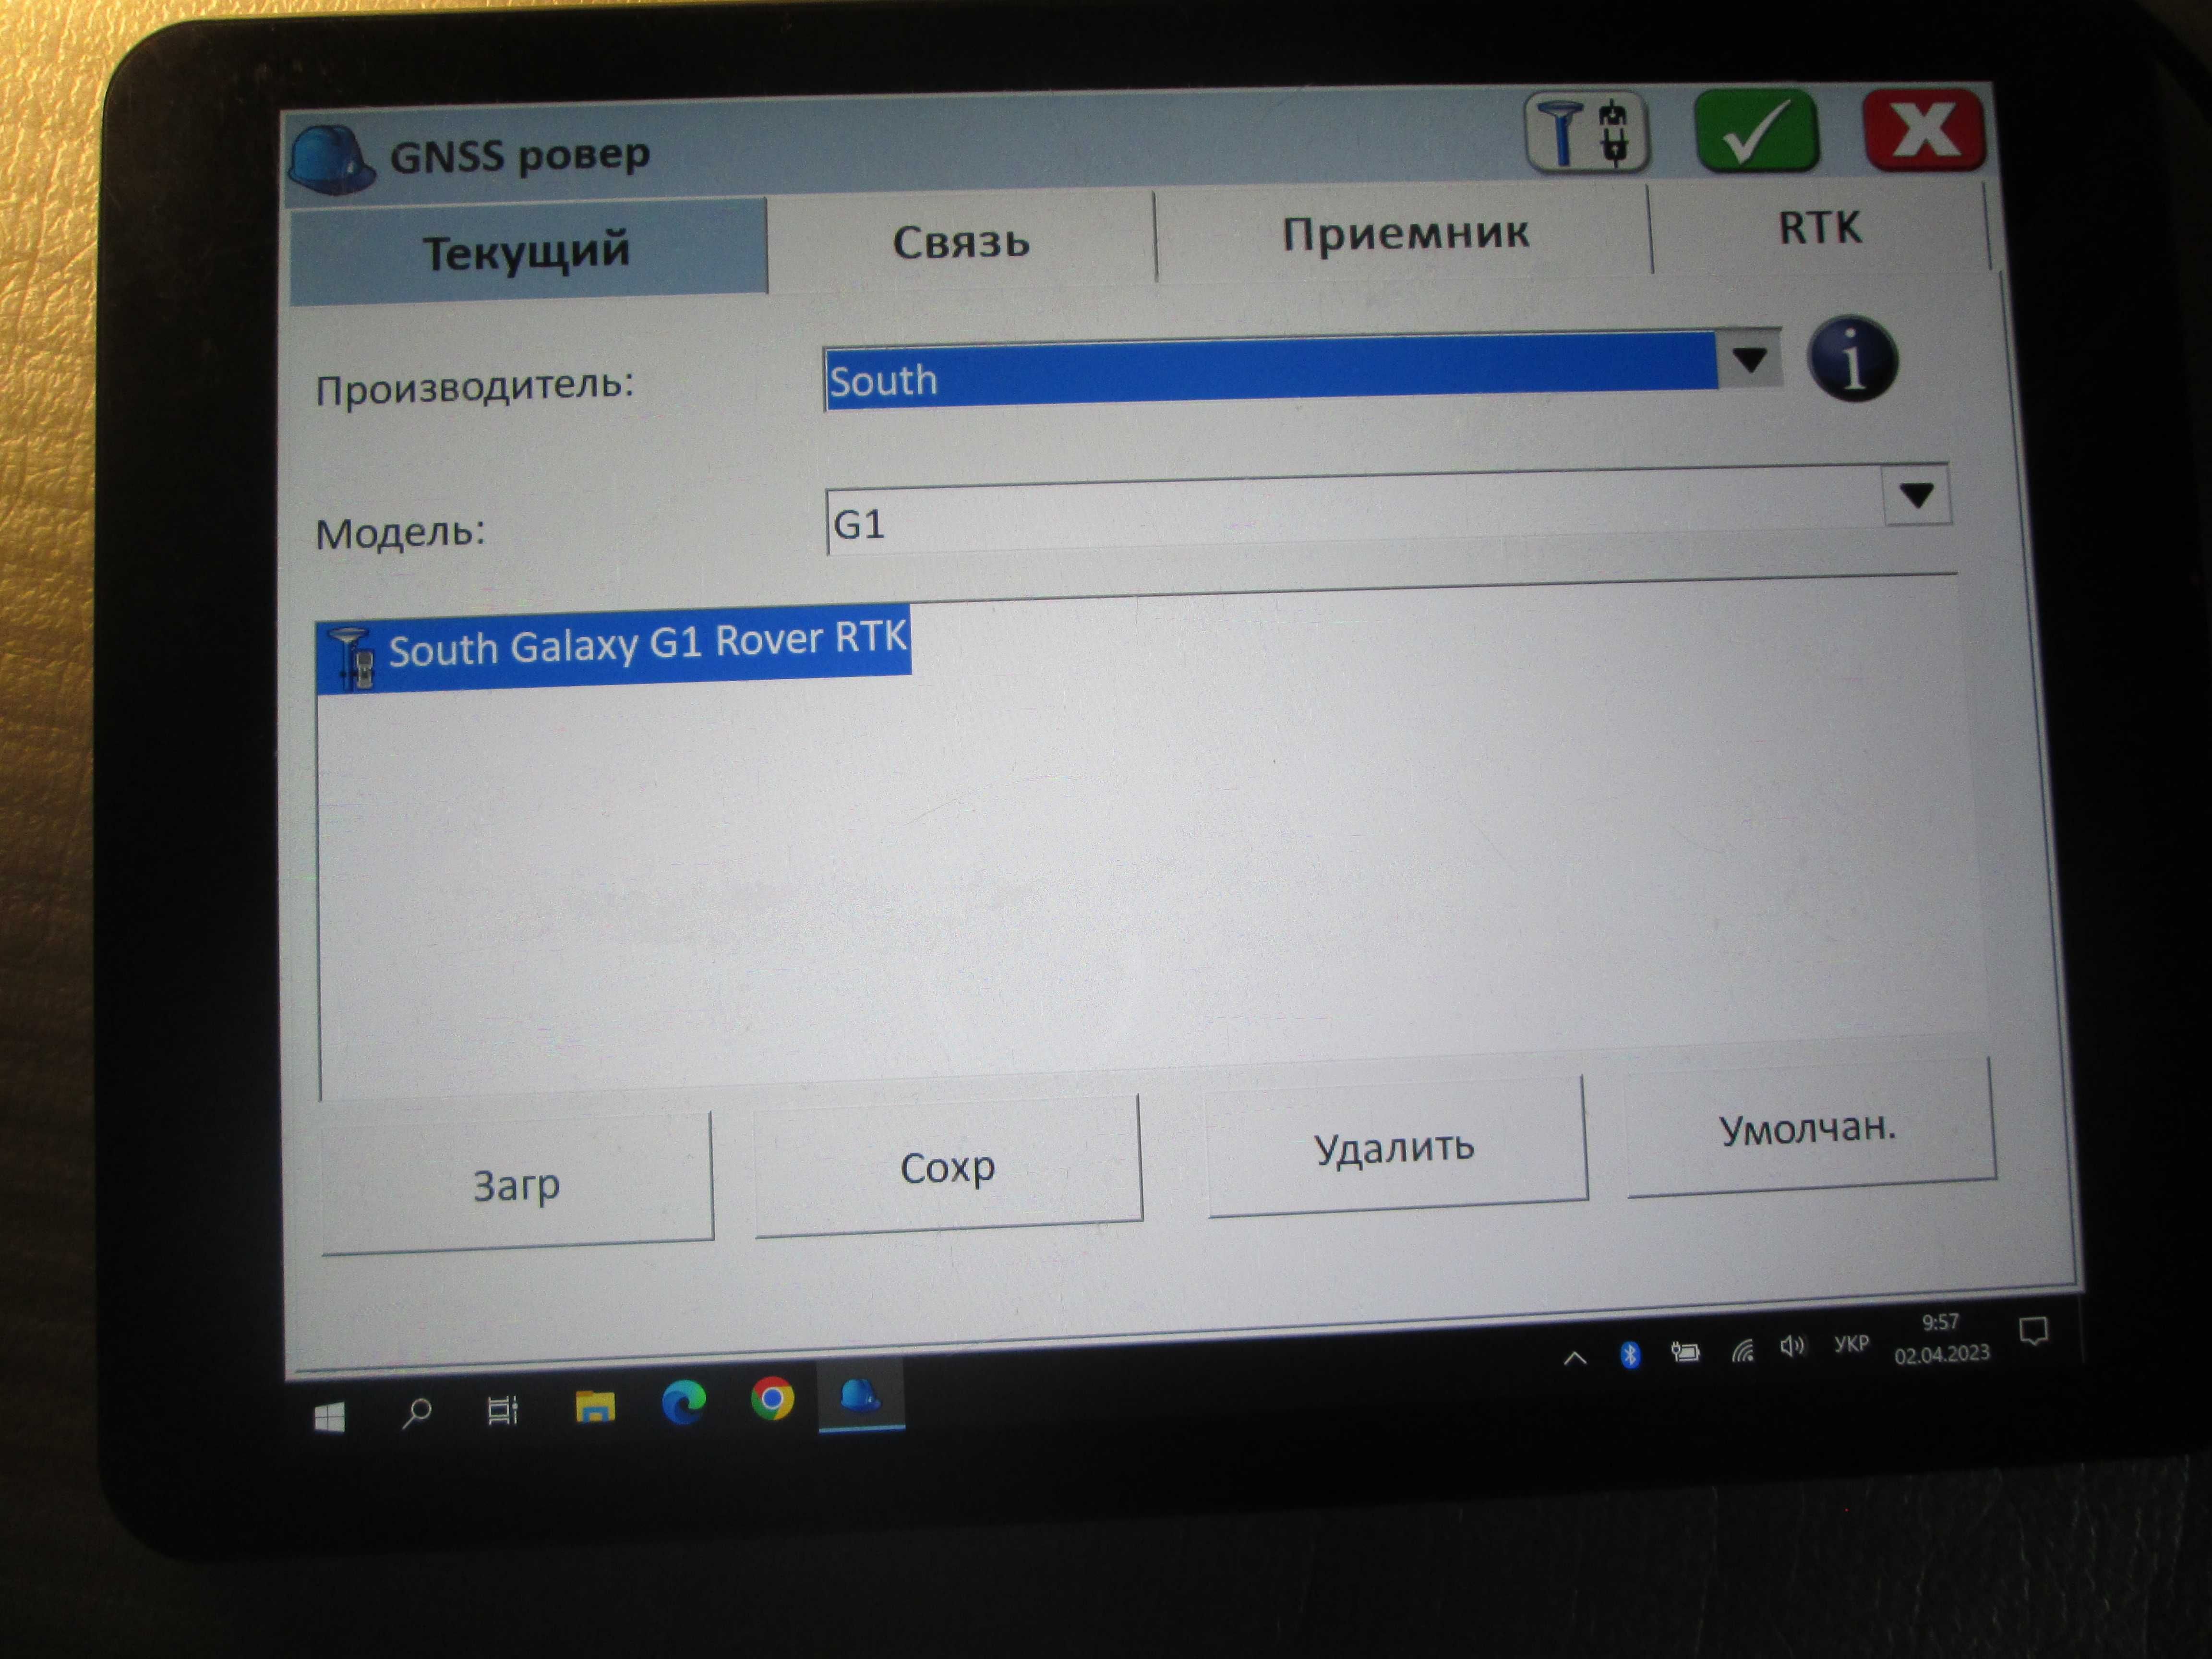Launch Microsoft Edge from the taskbar
This screenshot has height=1659, width=2212.
[684, 1402]
